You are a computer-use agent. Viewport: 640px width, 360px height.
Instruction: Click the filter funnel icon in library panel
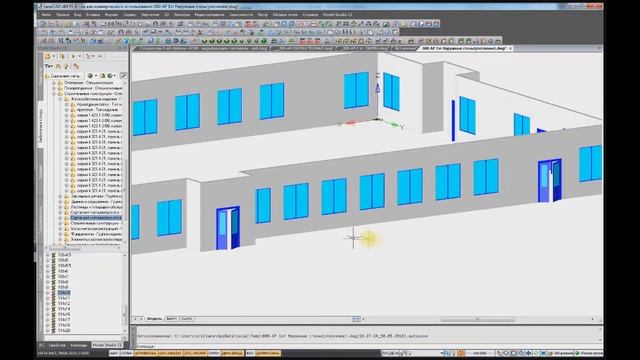48,66
